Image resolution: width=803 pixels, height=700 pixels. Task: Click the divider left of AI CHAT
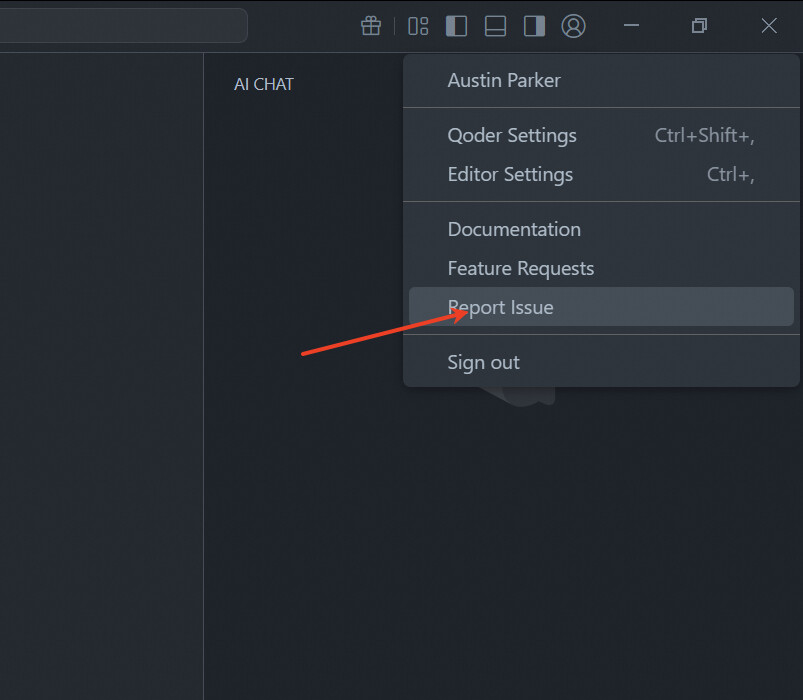[204, 400]
